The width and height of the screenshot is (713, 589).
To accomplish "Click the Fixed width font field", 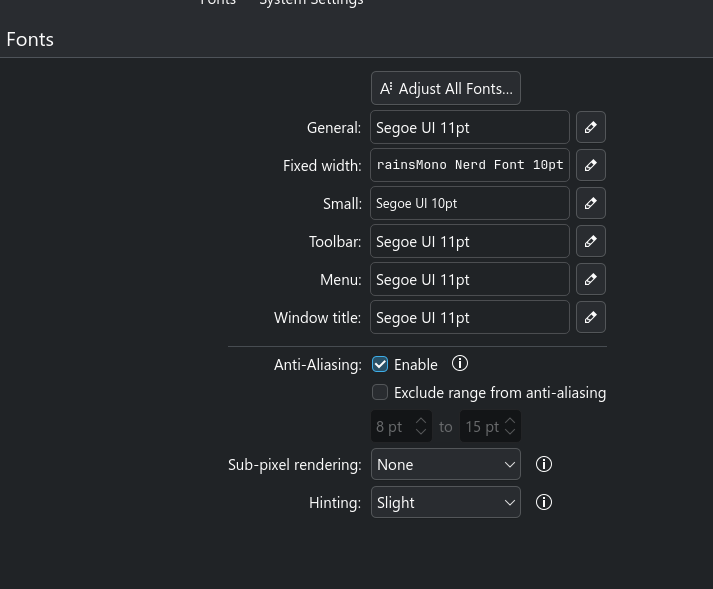I will (x=470, y=165).
